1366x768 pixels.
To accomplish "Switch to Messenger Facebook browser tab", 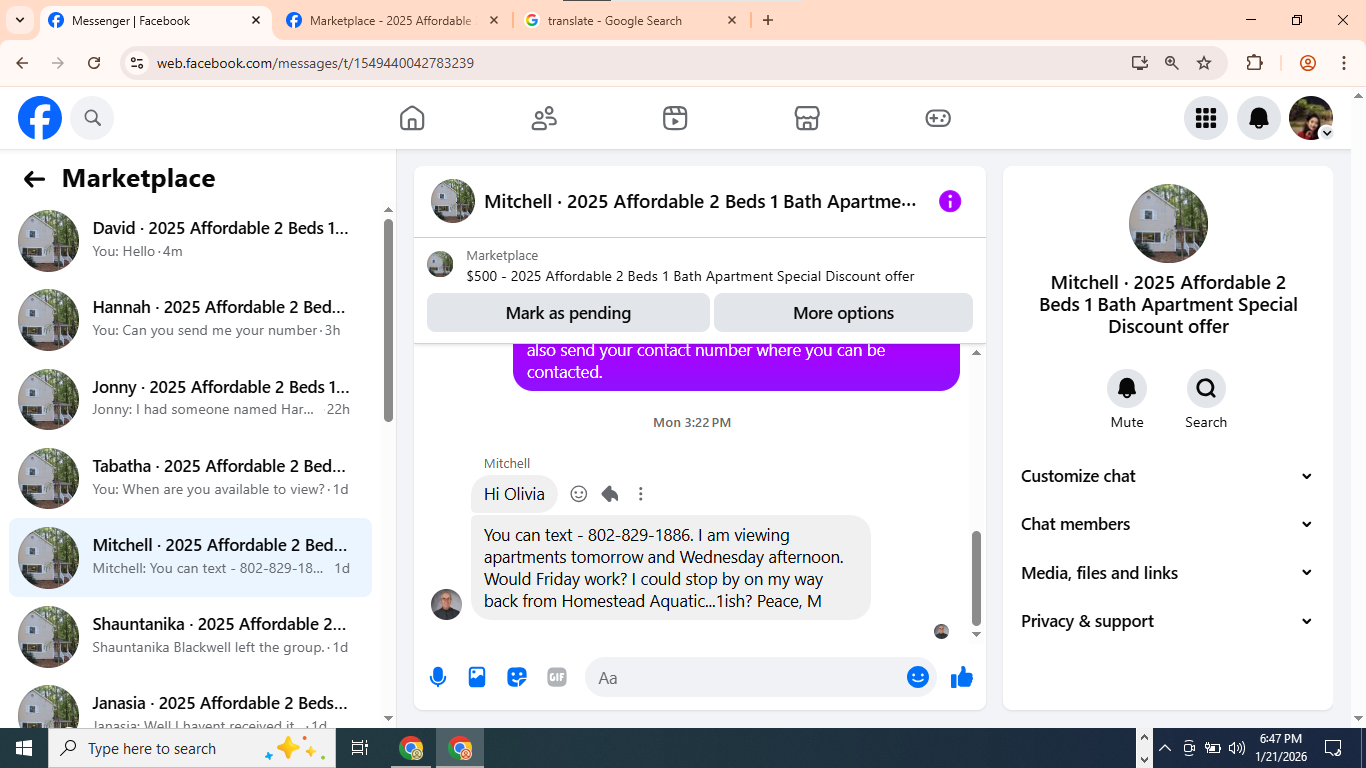I will [x=155, y=20].
